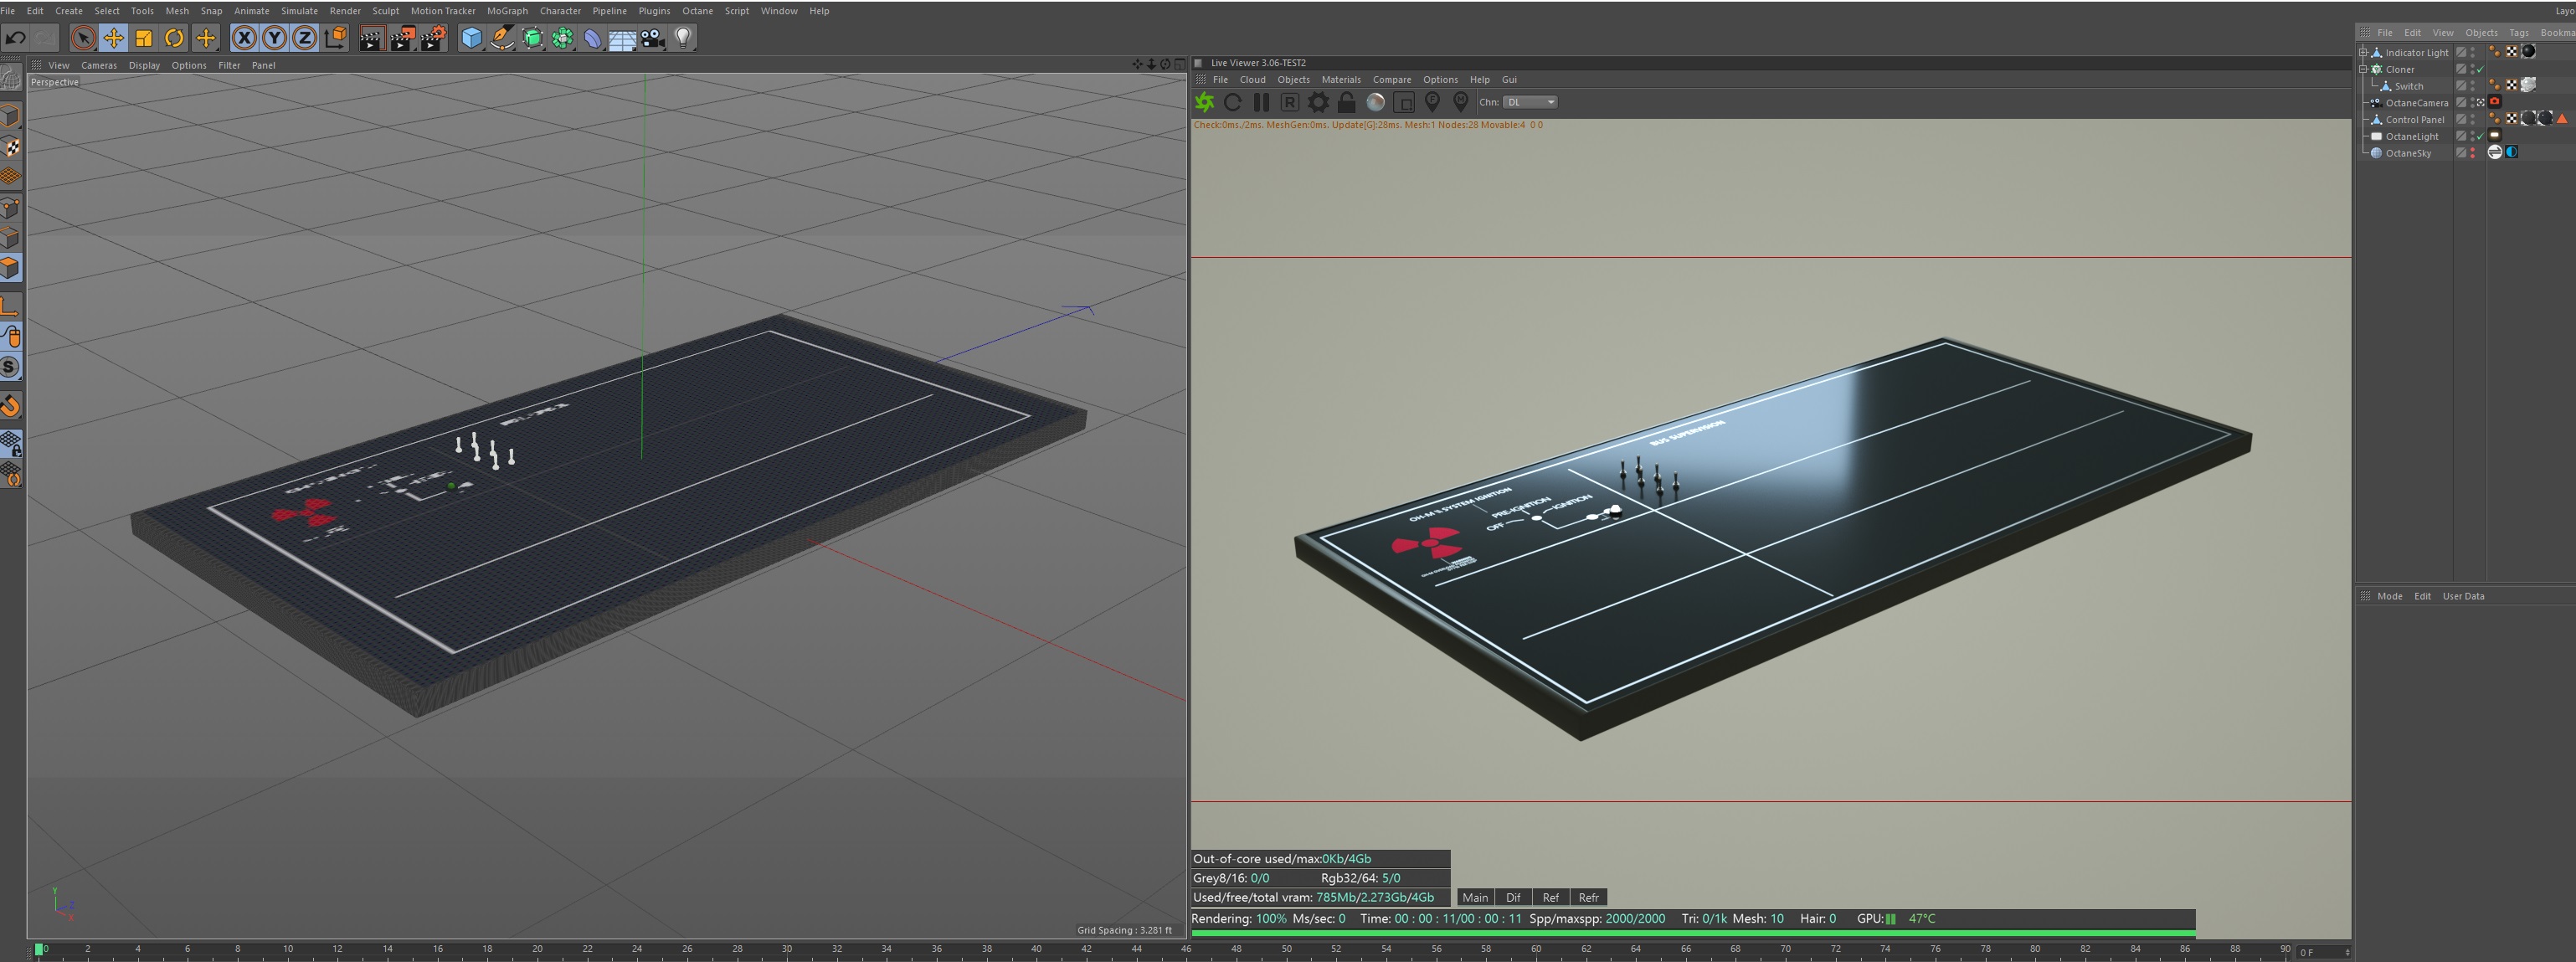Open Octane settings gear icon
The image size is (2576, 962).
pyautogui.click(x=1318, y=102)
